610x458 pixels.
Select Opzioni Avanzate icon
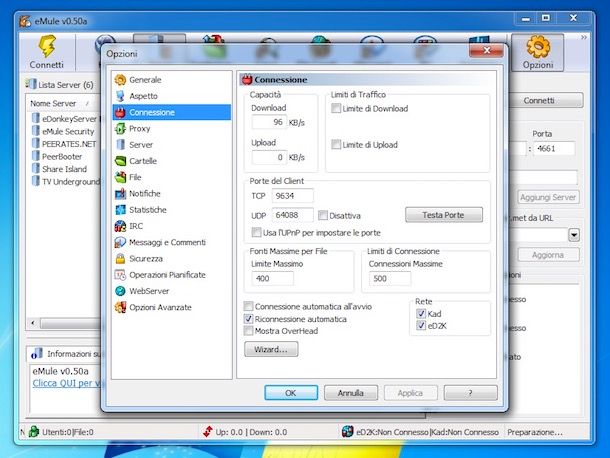pos(120,307)
